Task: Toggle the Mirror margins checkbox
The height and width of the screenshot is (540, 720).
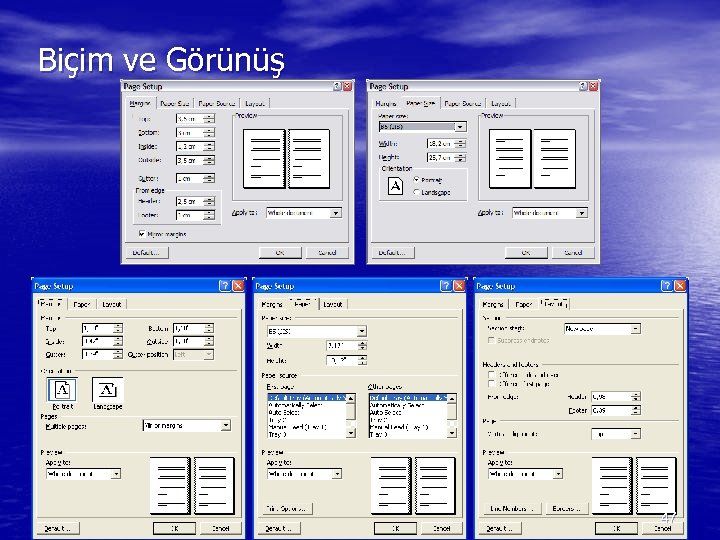Action: [x=142, y=234]
